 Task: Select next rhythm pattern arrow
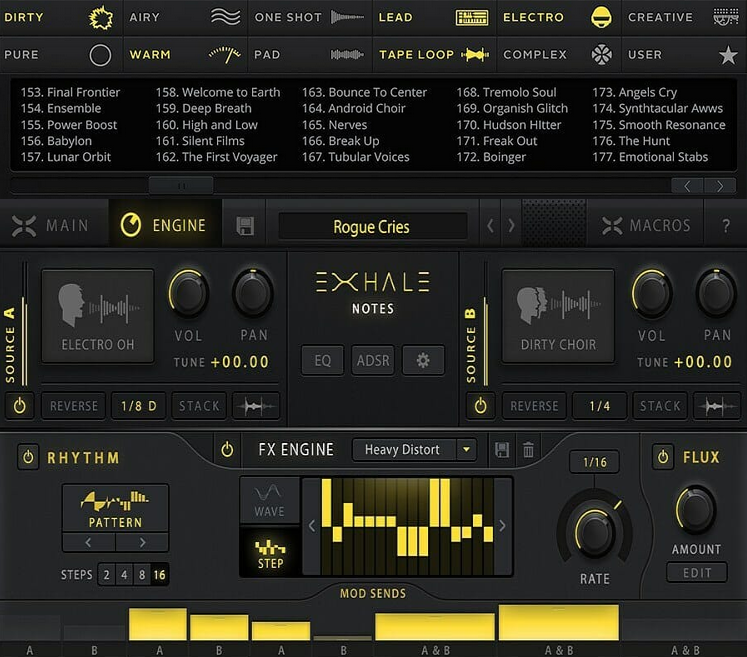[142, 542]
